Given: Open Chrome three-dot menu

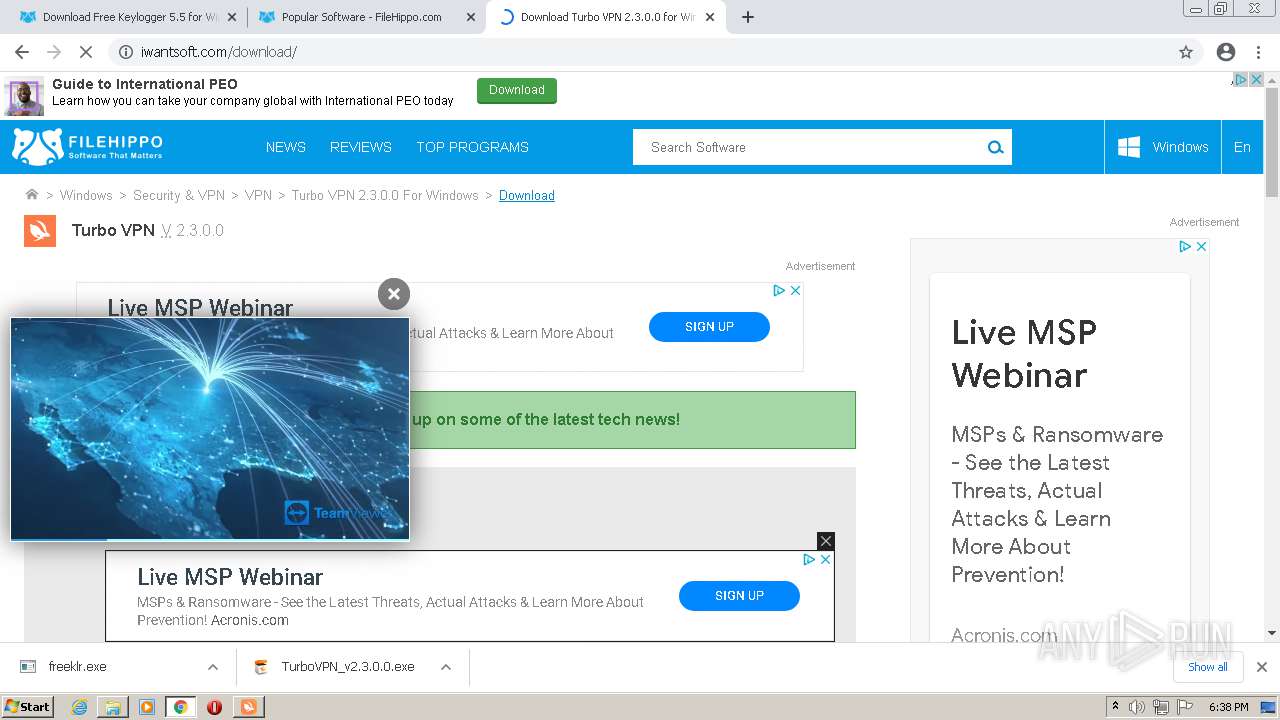Looking at the screenshot, I should pos(1258,52).
